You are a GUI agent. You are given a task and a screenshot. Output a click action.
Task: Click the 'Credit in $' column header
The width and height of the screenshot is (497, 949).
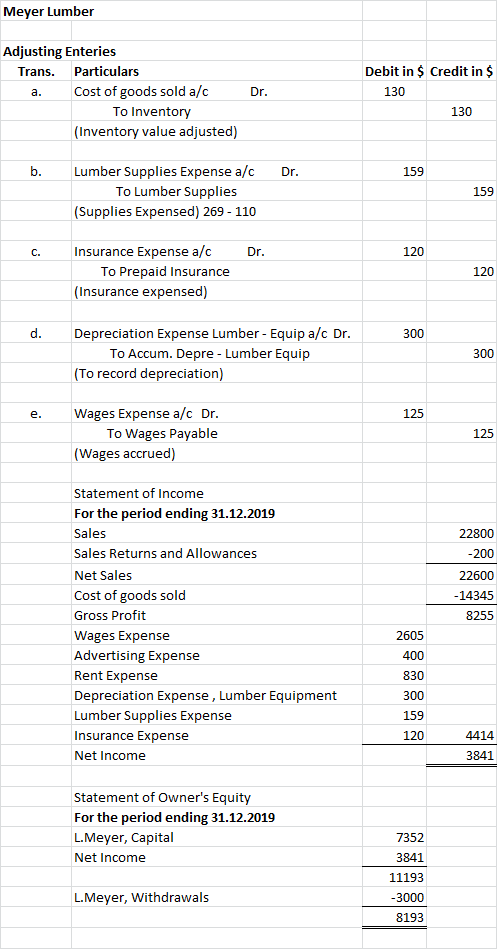point(460,71)
